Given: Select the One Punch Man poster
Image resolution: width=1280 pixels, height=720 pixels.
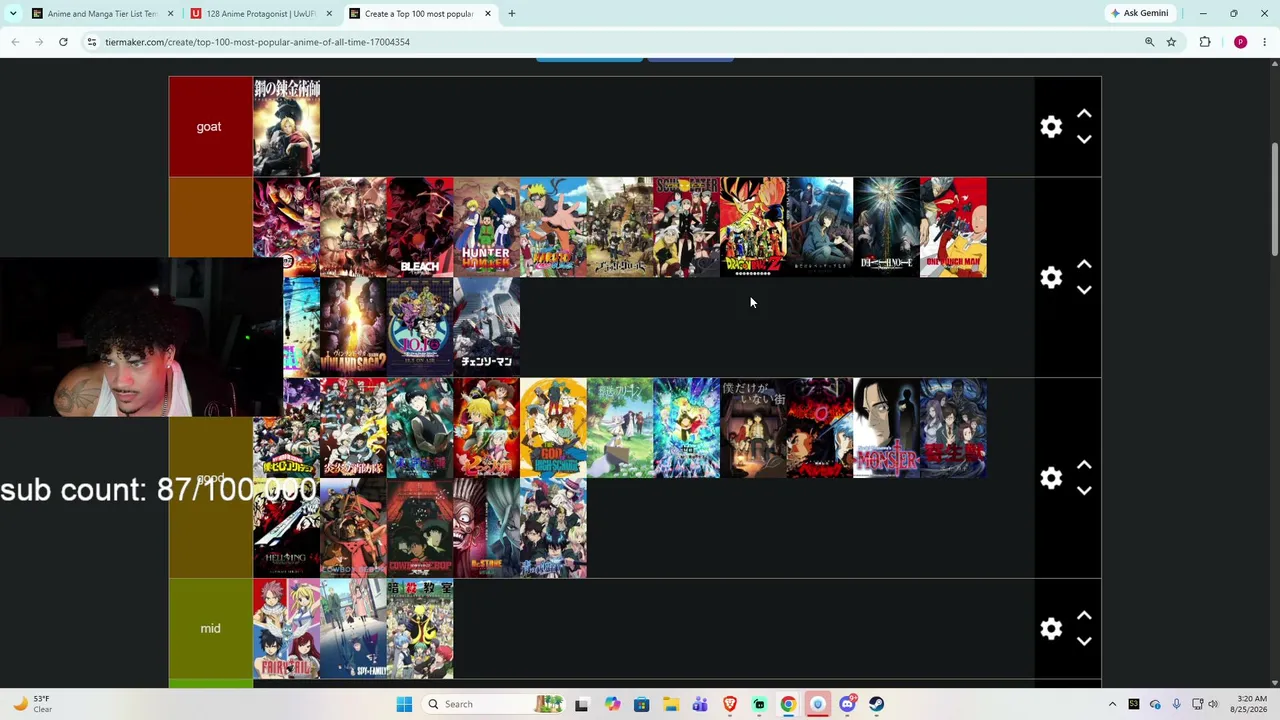Looking at the screenshot, I should (x=953, y=227).
